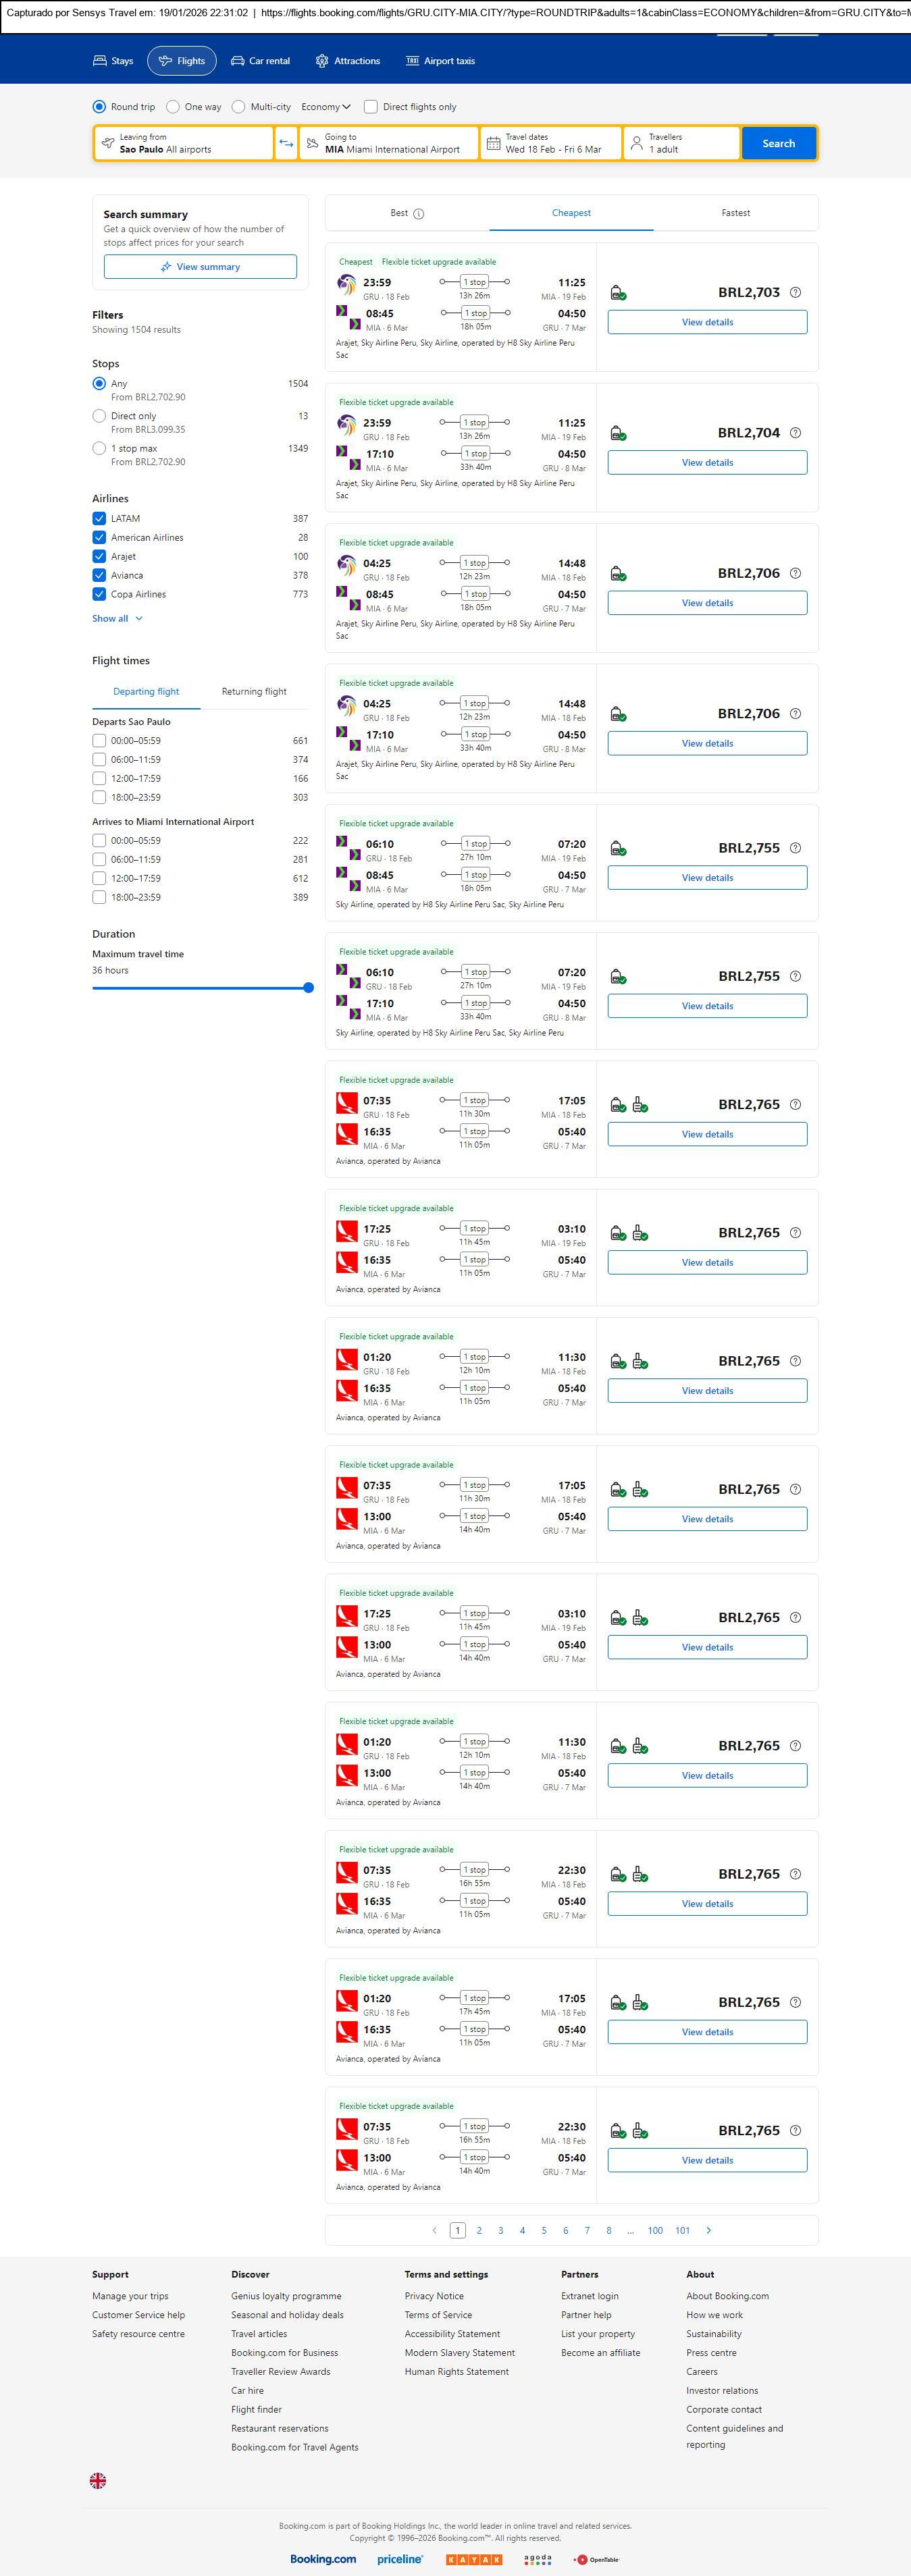Click the calendar icon in the Travel dates field

coord(493,143)
